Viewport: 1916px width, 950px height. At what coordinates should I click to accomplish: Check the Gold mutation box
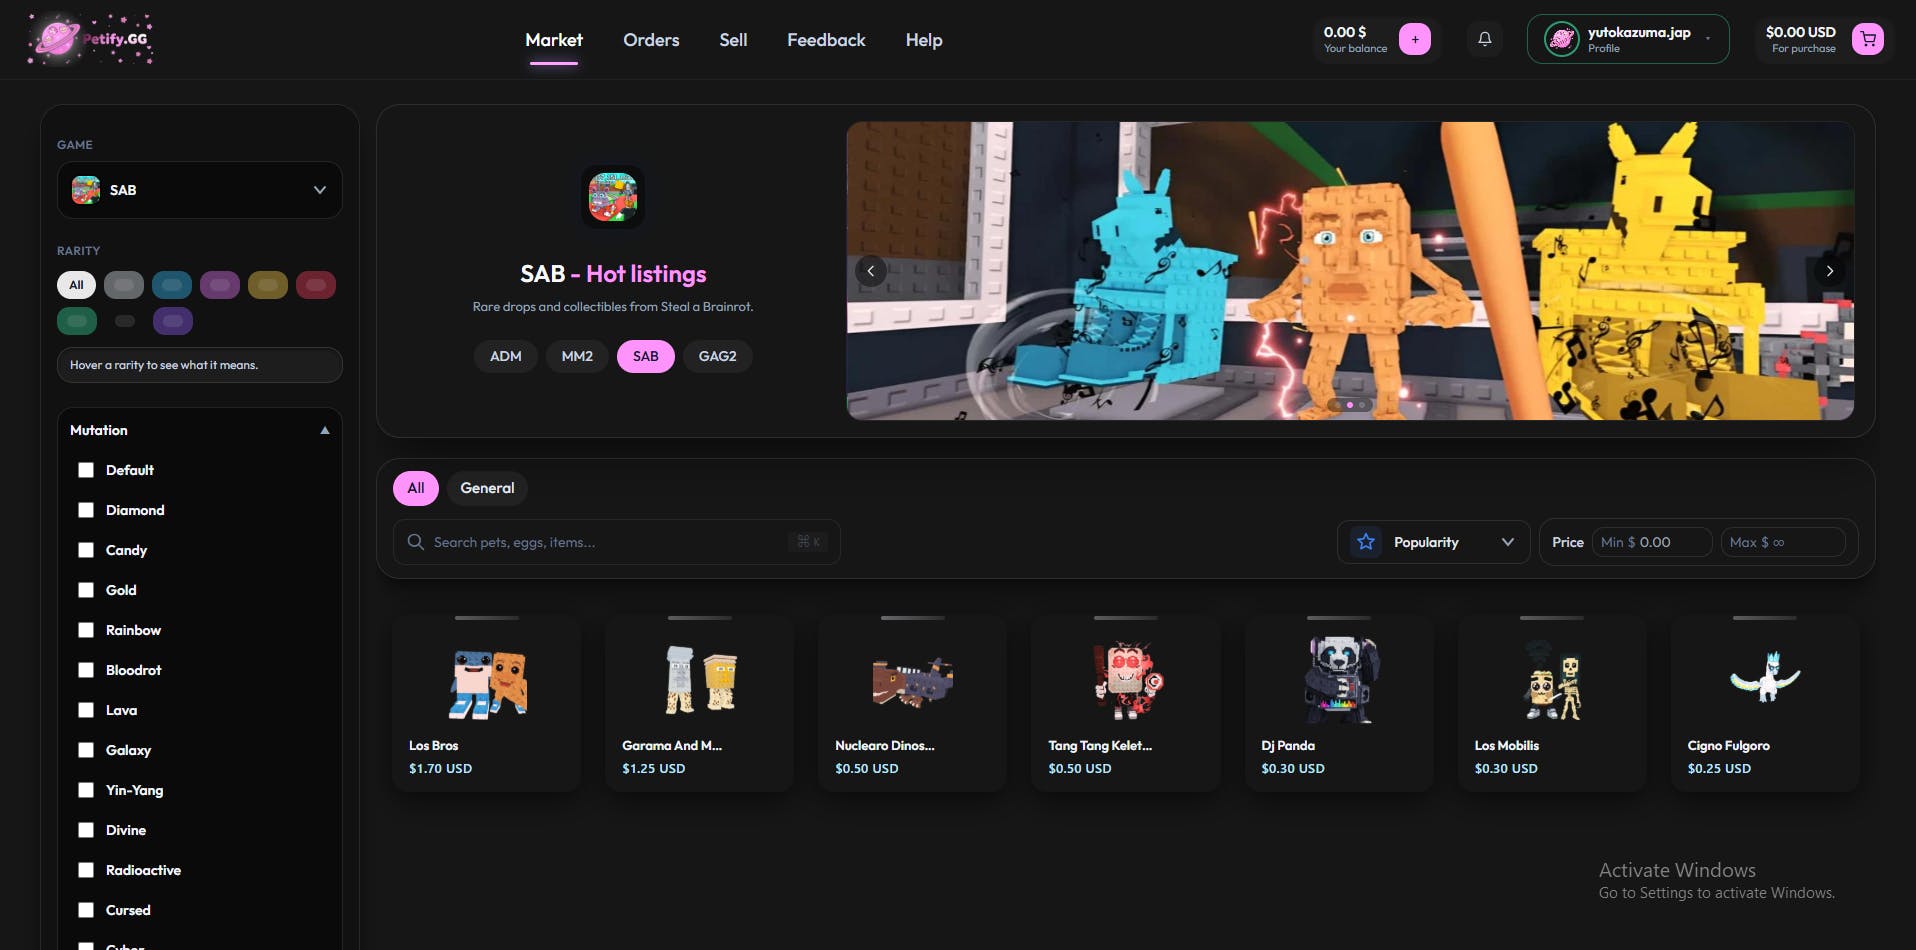(86, 590)
